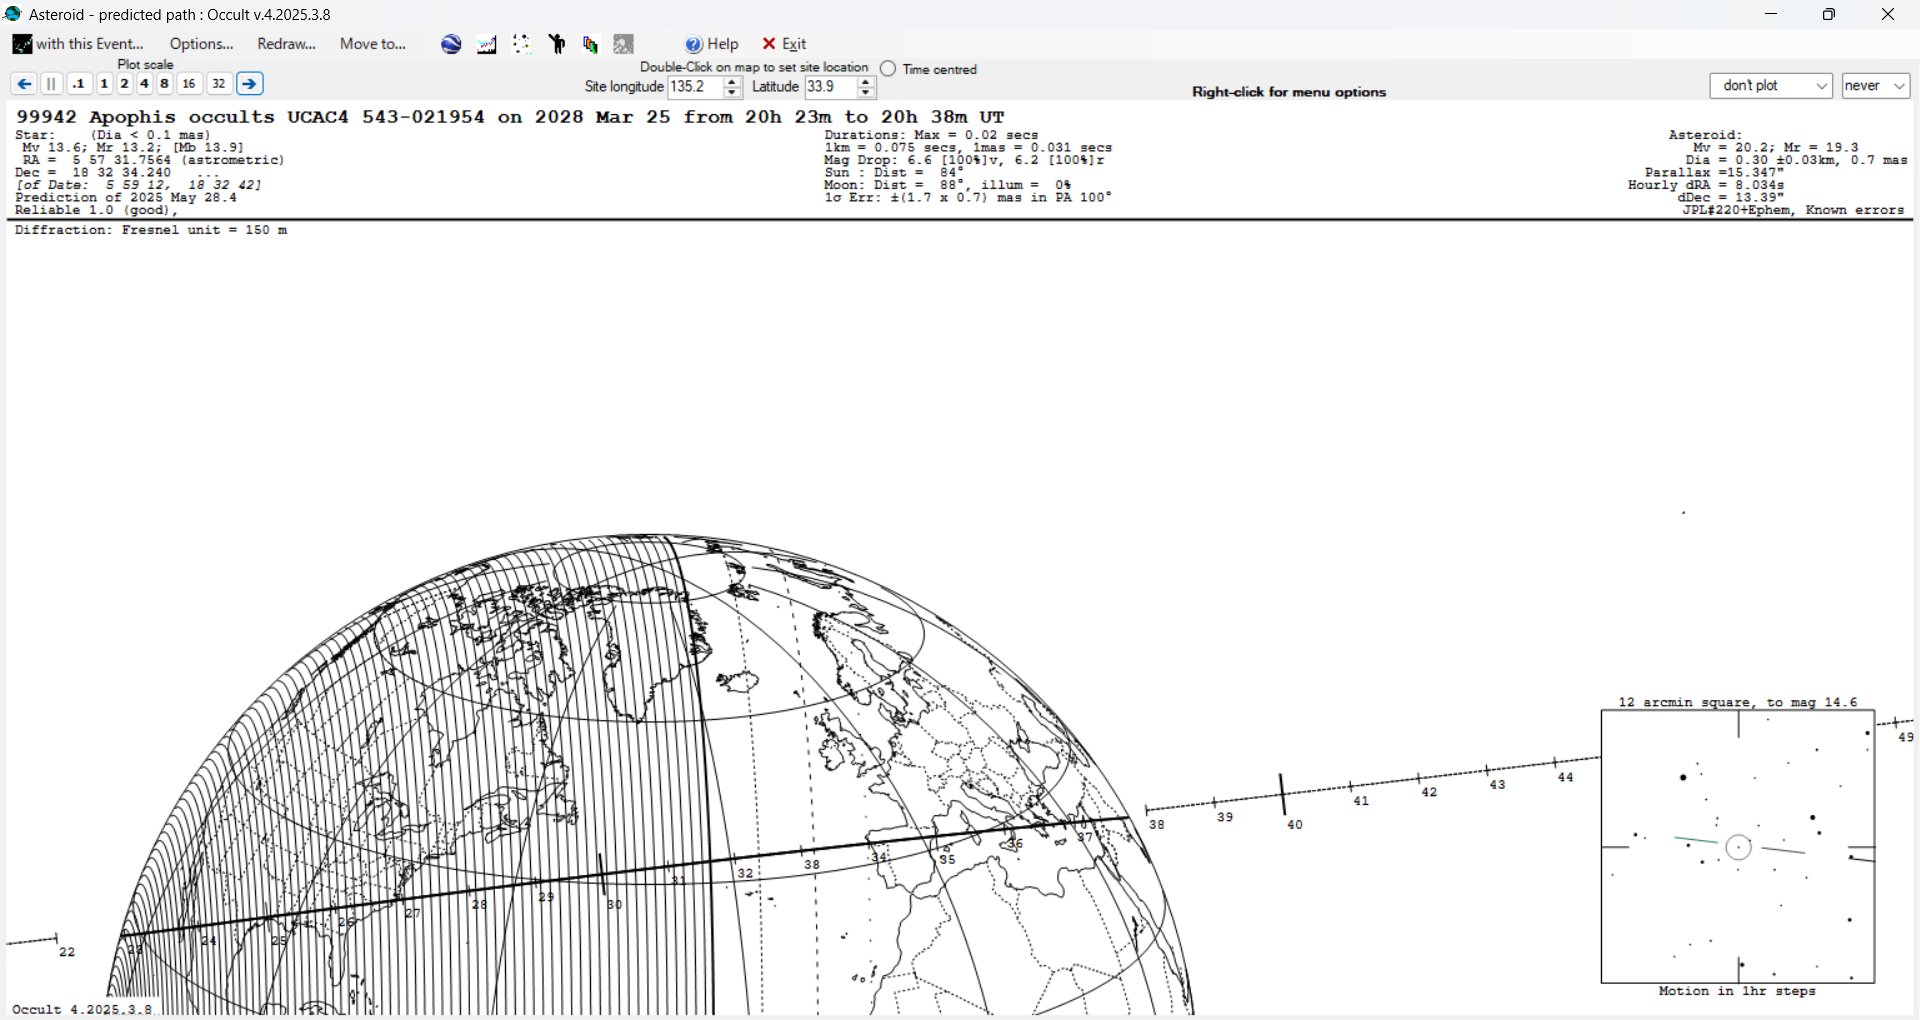Open the 'with this Event...' menu
Image resolution: width=1920 pixels, height=1020 pixels.
tap(78, 44)
